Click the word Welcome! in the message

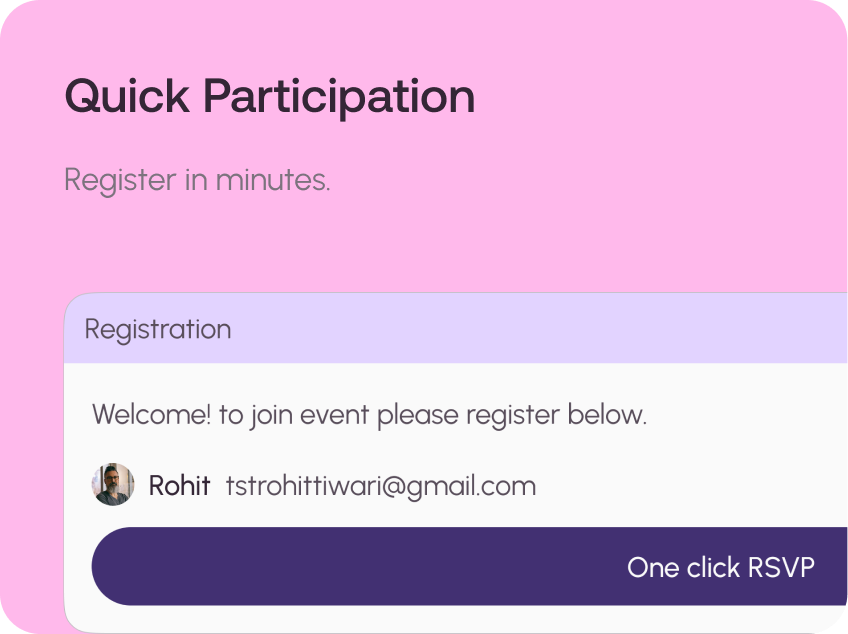(151, 414)
